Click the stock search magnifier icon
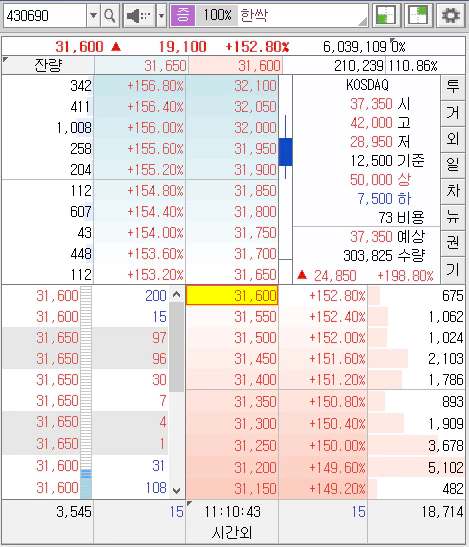The image size is (469, 547). [x=110, y=16]
